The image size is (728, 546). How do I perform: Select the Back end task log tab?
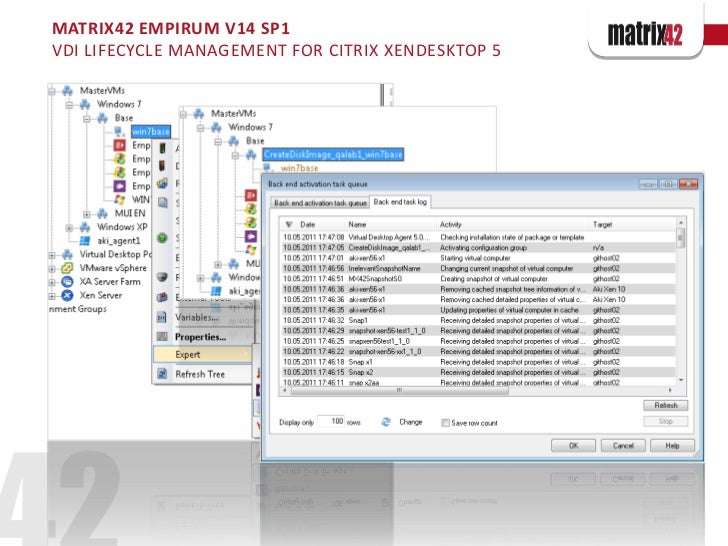(x=400, y=202)
